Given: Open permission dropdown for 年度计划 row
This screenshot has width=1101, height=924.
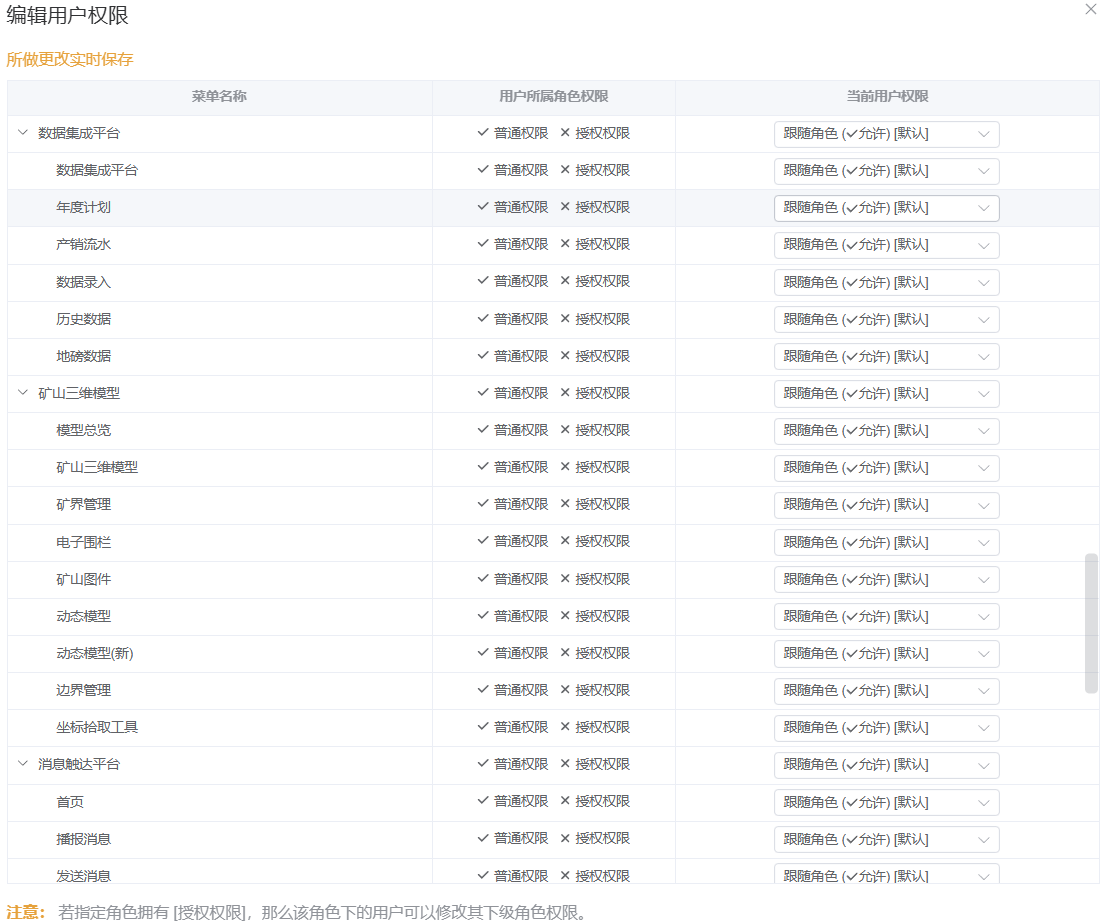Looking at the screenshot, I should click(x=886, y=208).
